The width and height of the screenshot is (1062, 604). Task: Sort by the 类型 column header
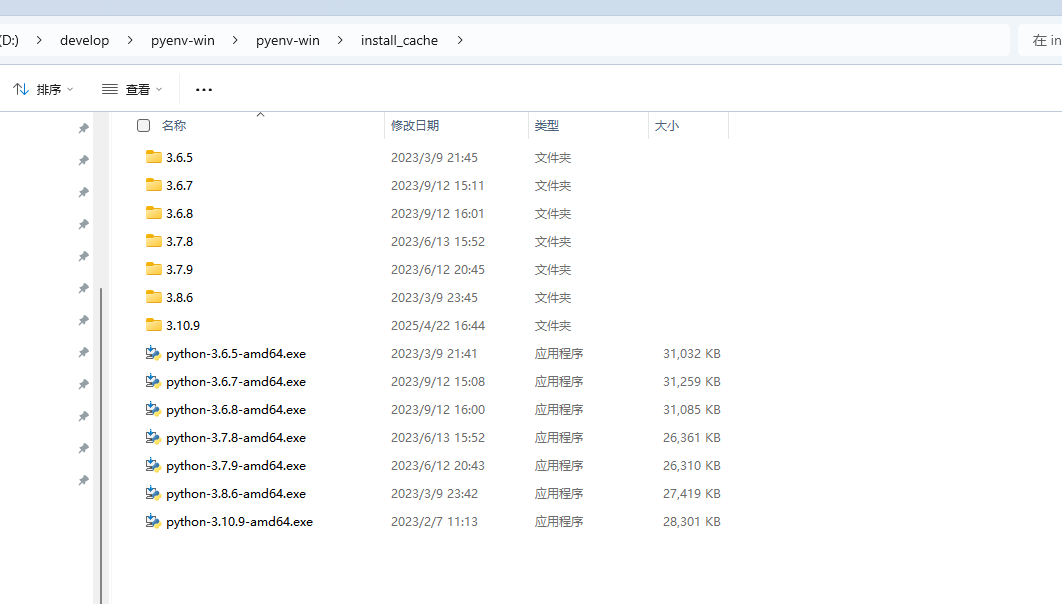pyautogui.click(x=547, y=125)
